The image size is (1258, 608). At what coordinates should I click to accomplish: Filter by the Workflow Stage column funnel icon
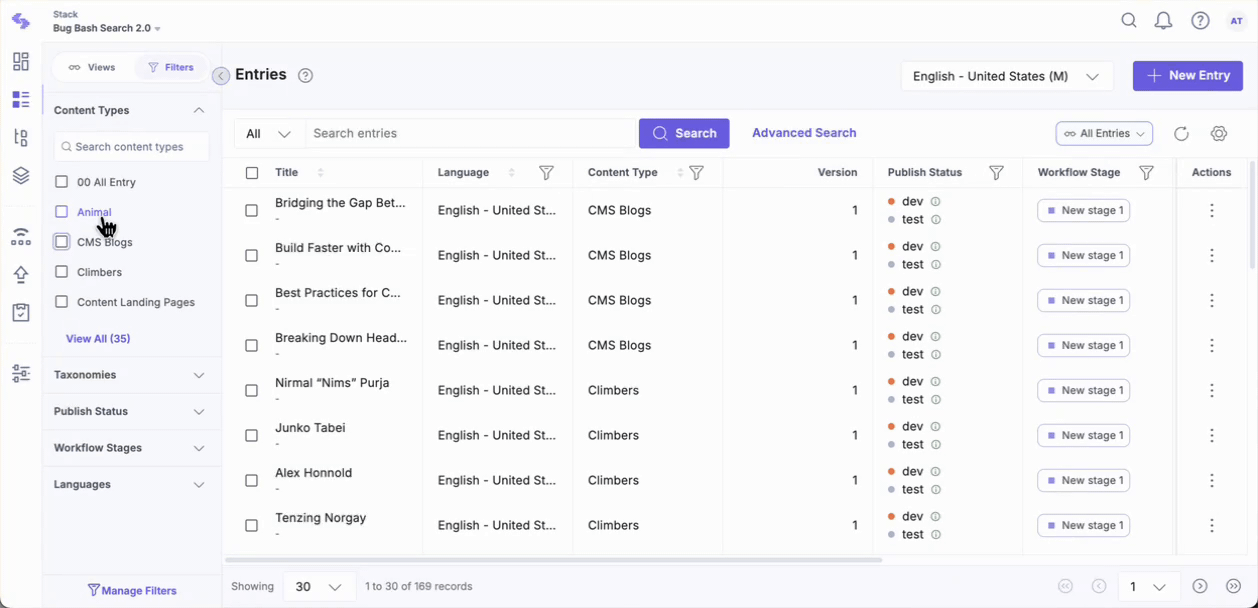click(x=1147, y=173)
